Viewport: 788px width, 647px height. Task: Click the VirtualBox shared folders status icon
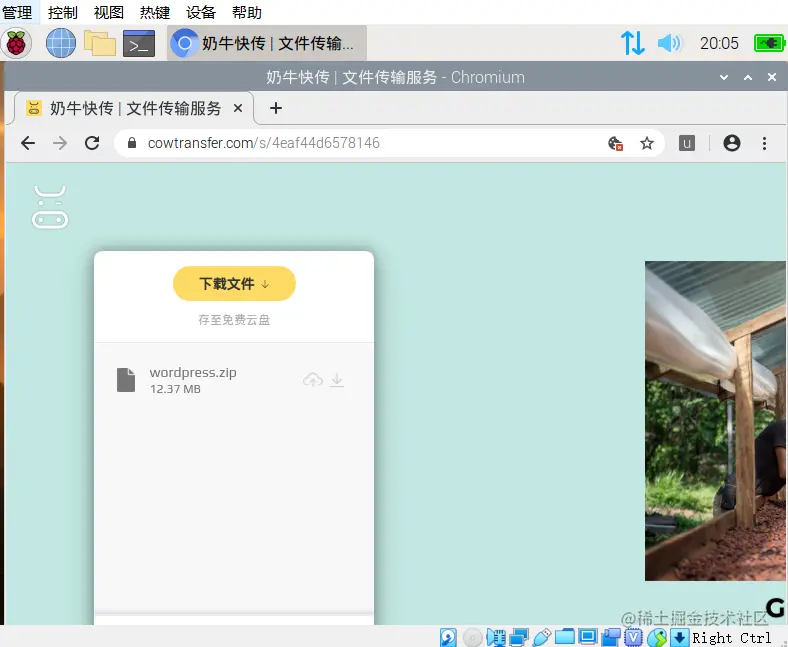565,636
